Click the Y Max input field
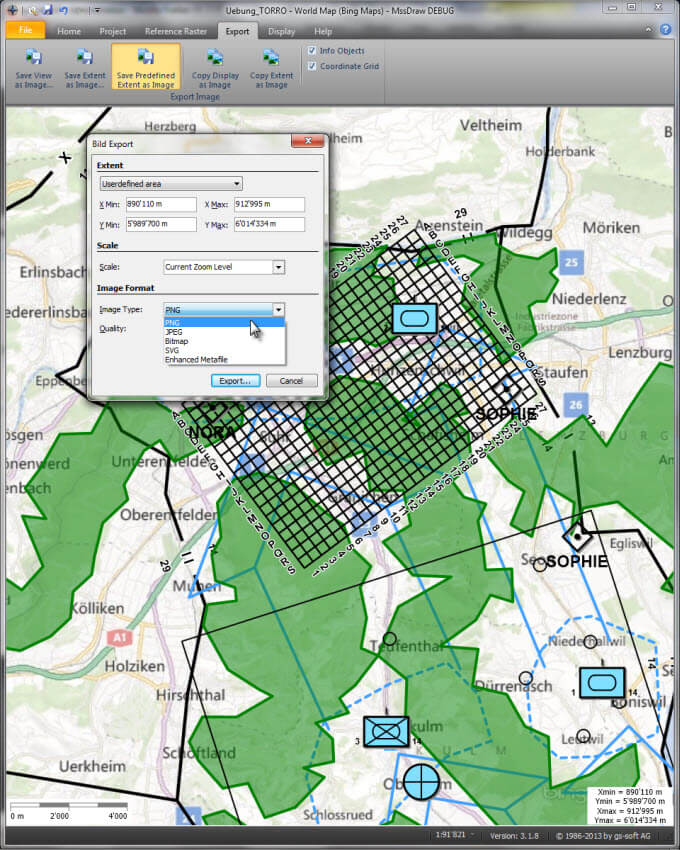Viewport: 680px width, 850px height. (x=269, y=224)
